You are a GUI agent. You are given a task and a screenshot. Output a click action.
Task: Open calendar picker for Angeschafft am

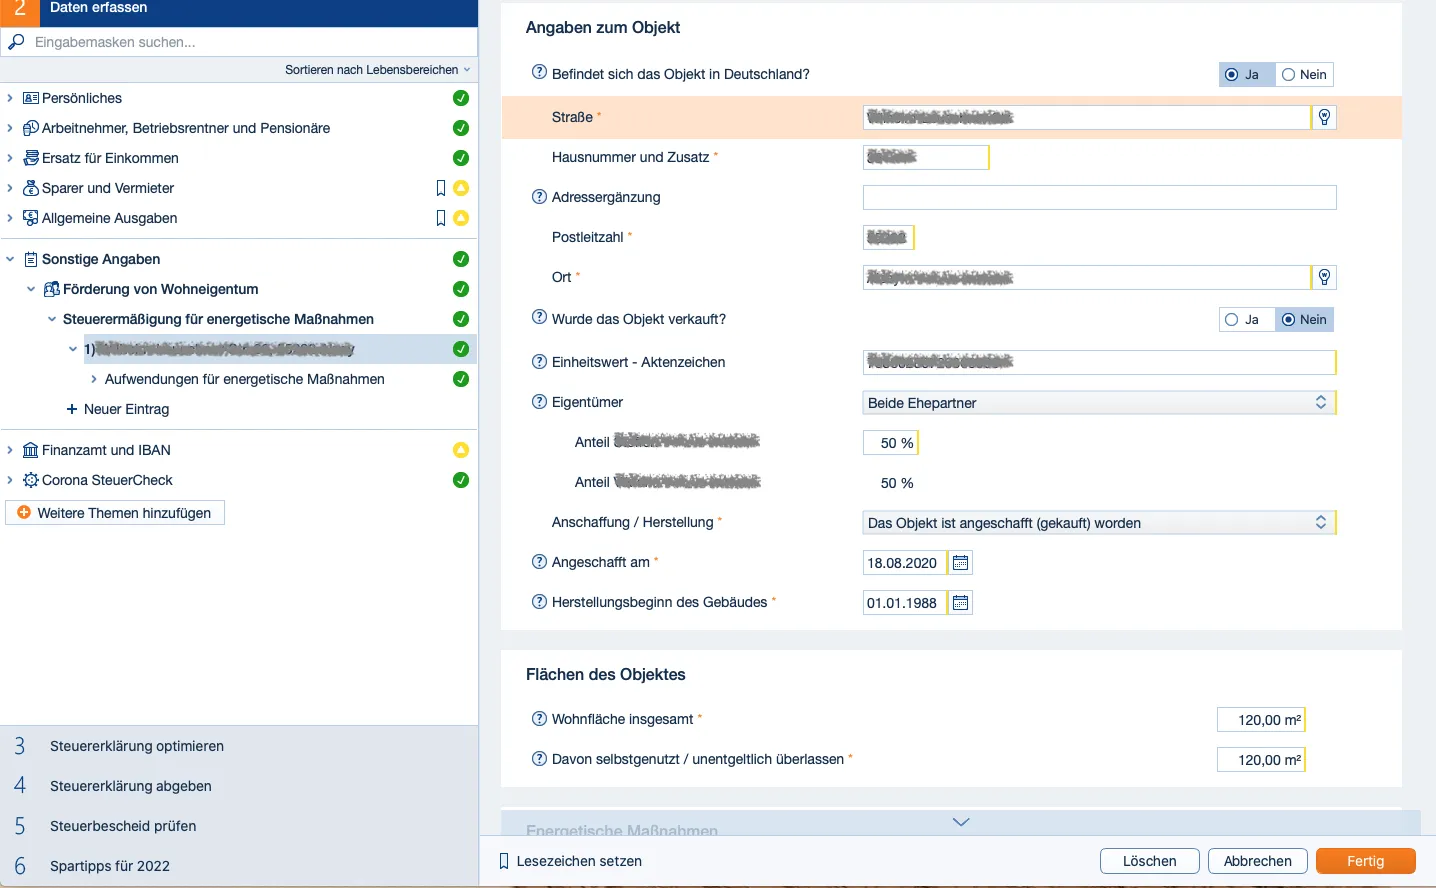tap(960, 563)
